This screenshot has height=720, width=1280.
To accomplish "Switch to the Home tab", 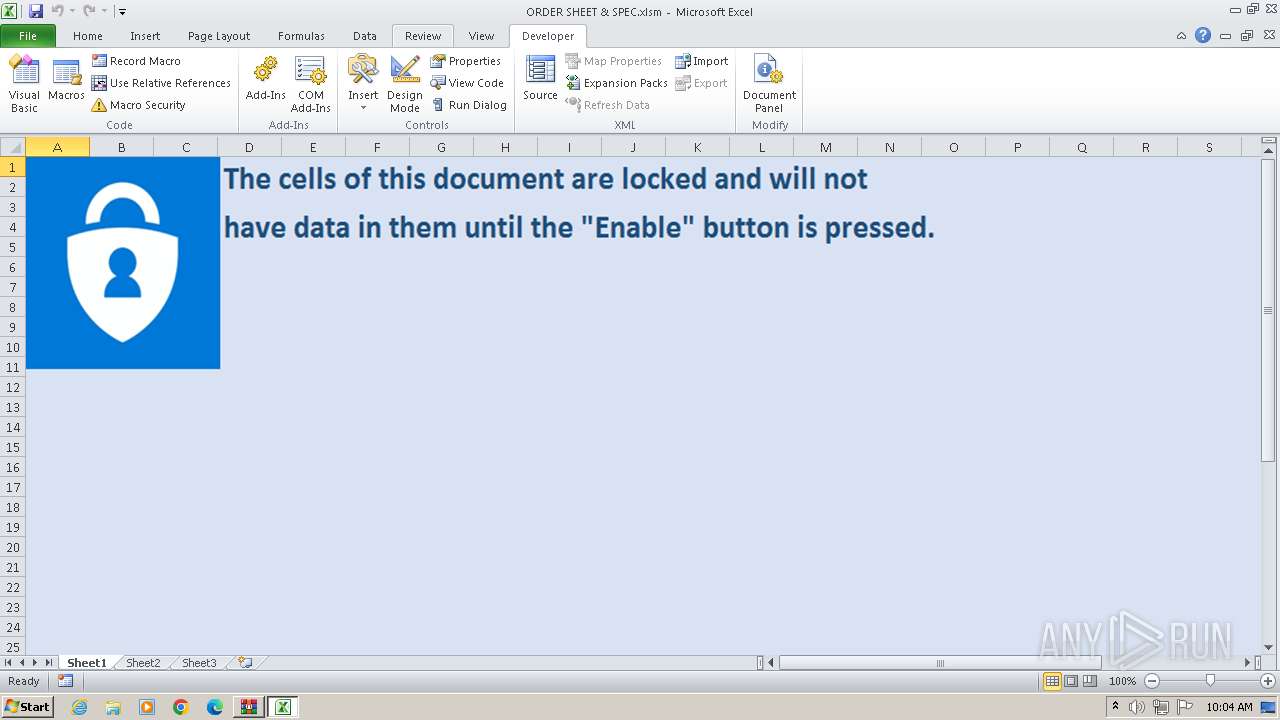I will pyautogui.click(x=88, y=36).
